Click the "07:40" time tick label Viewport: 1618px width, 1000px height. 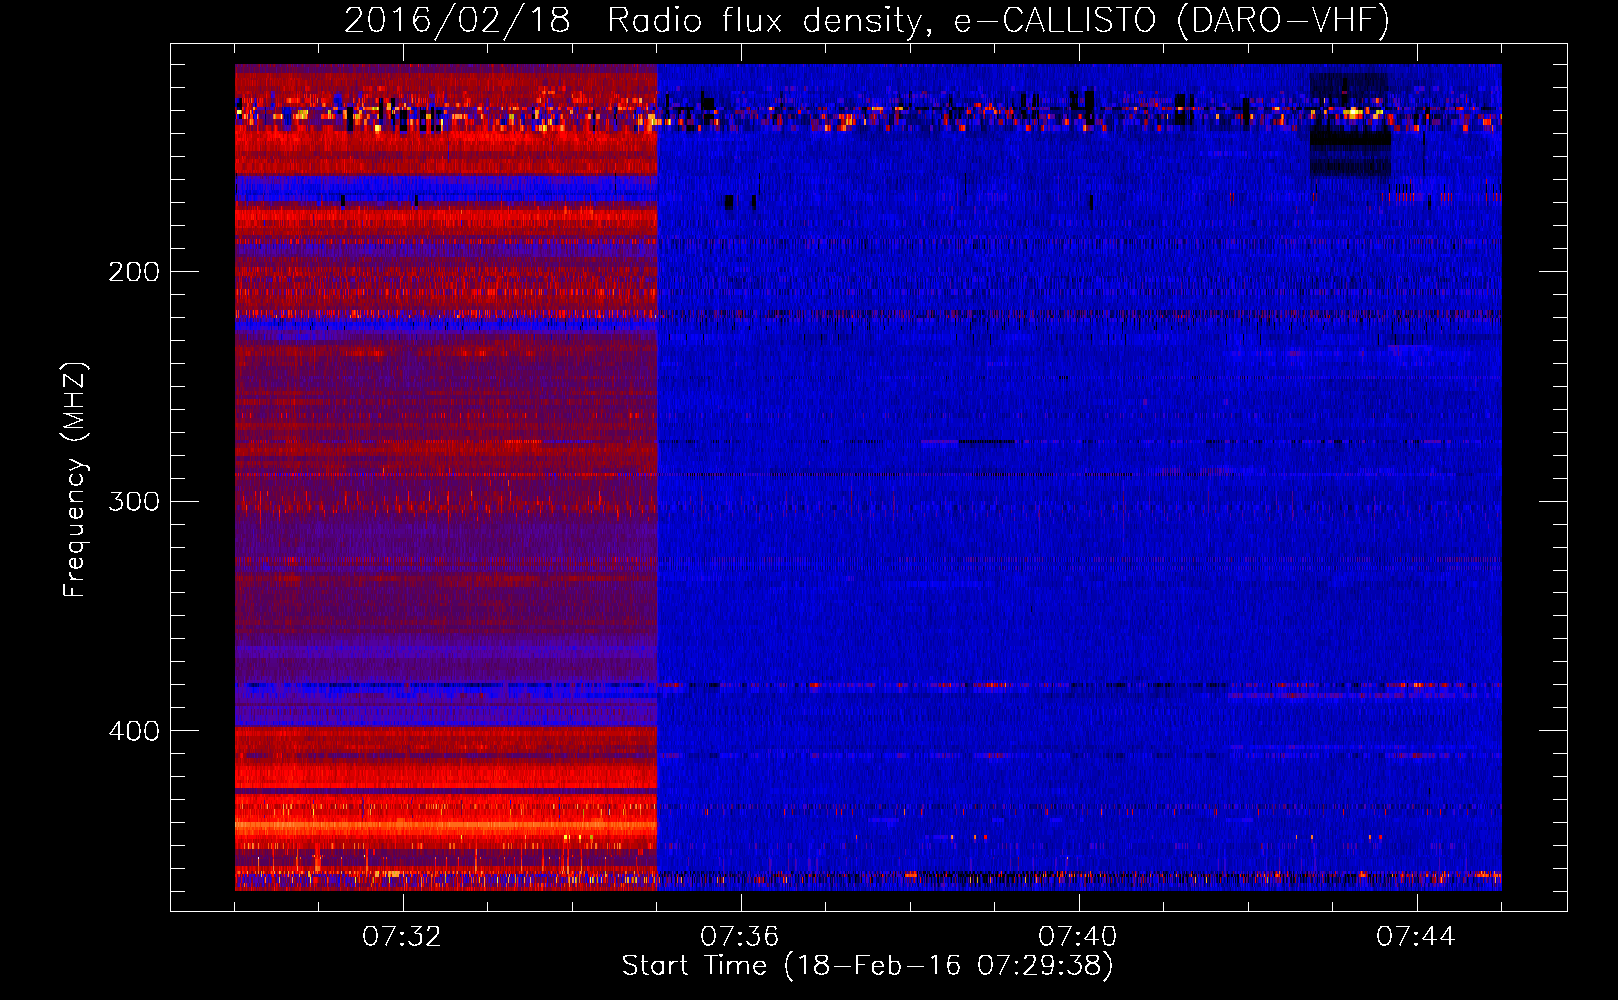point(1078,937)
